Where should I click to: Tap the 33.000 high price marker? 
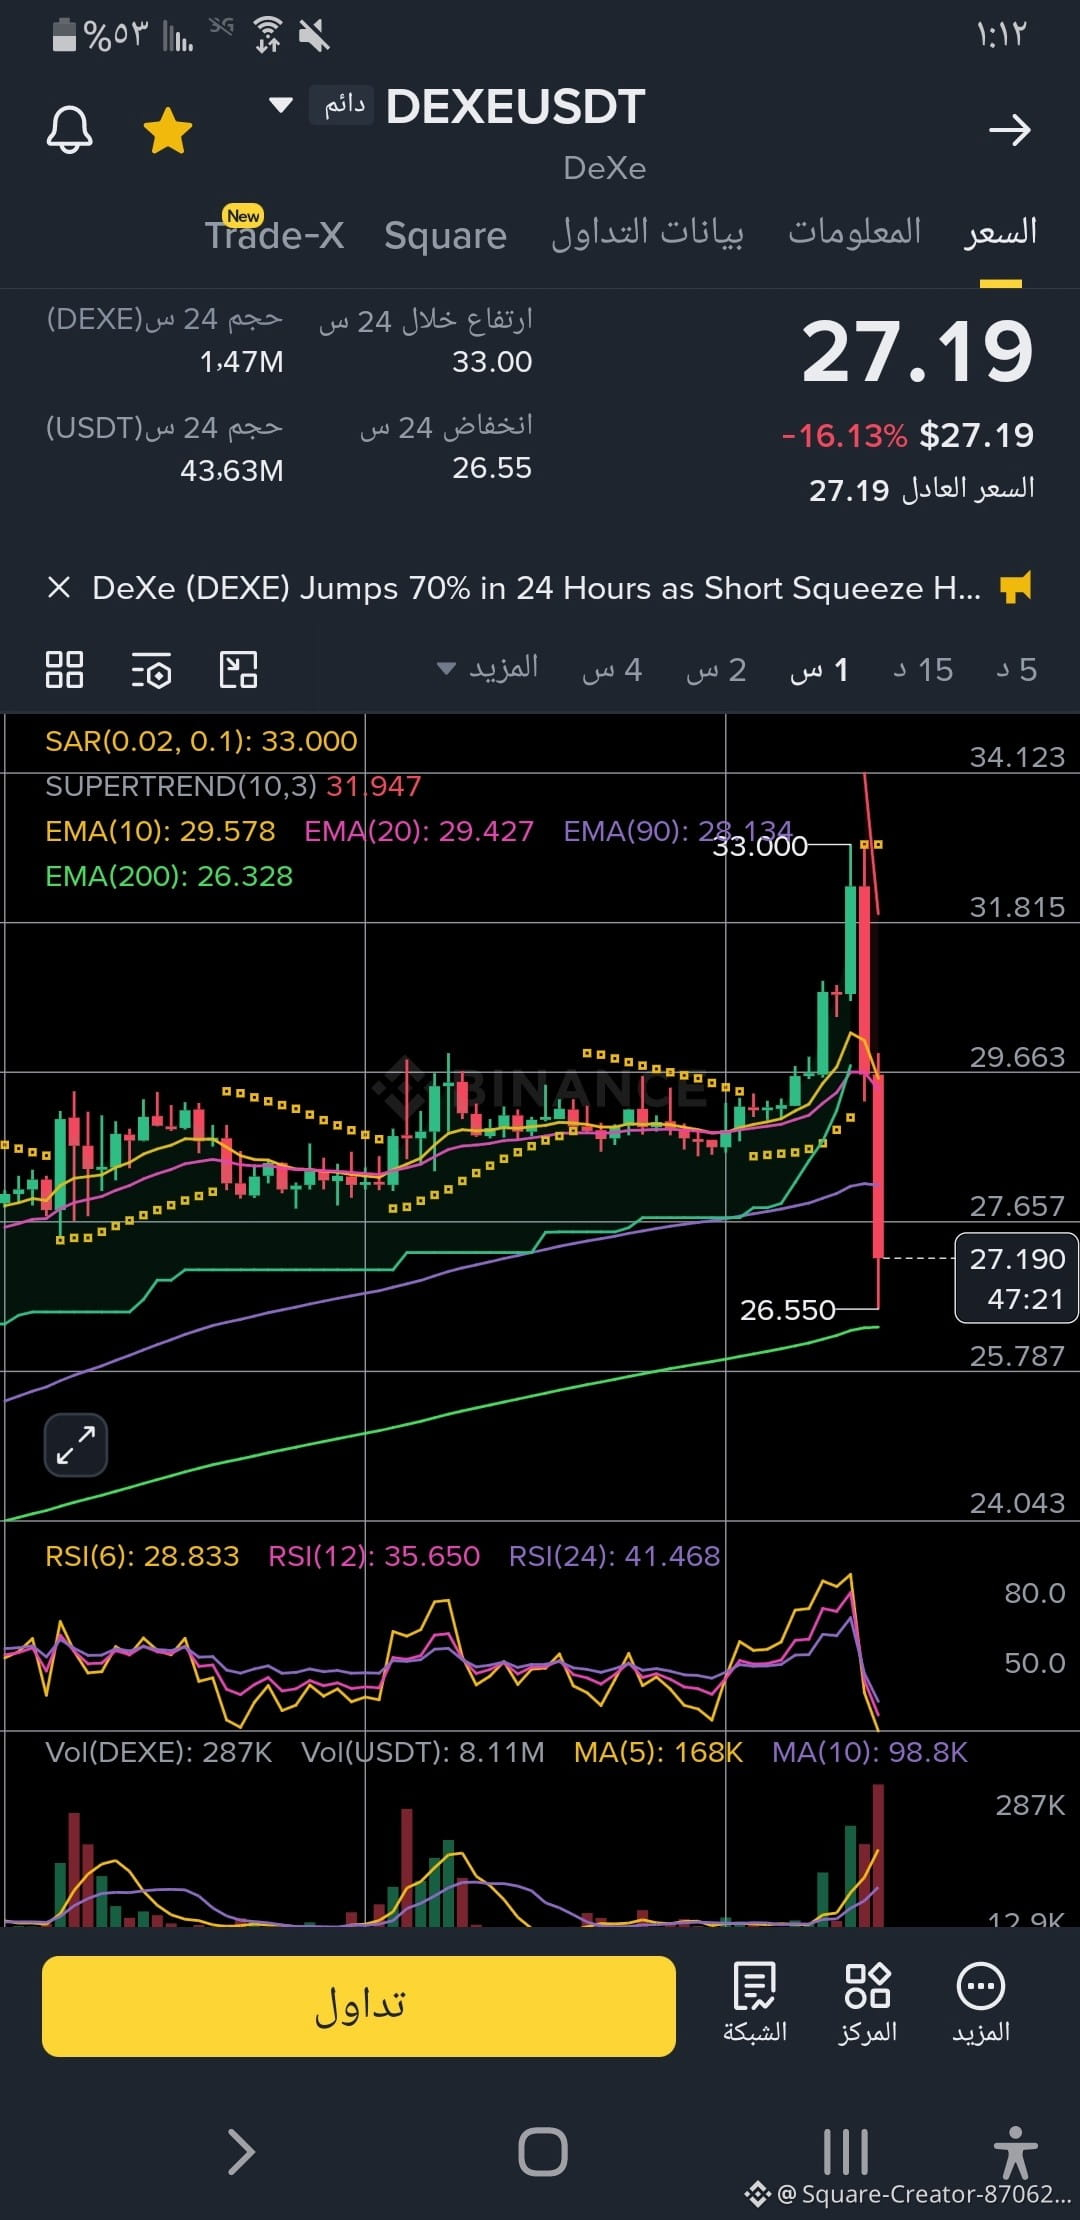[x=760, y=847]
